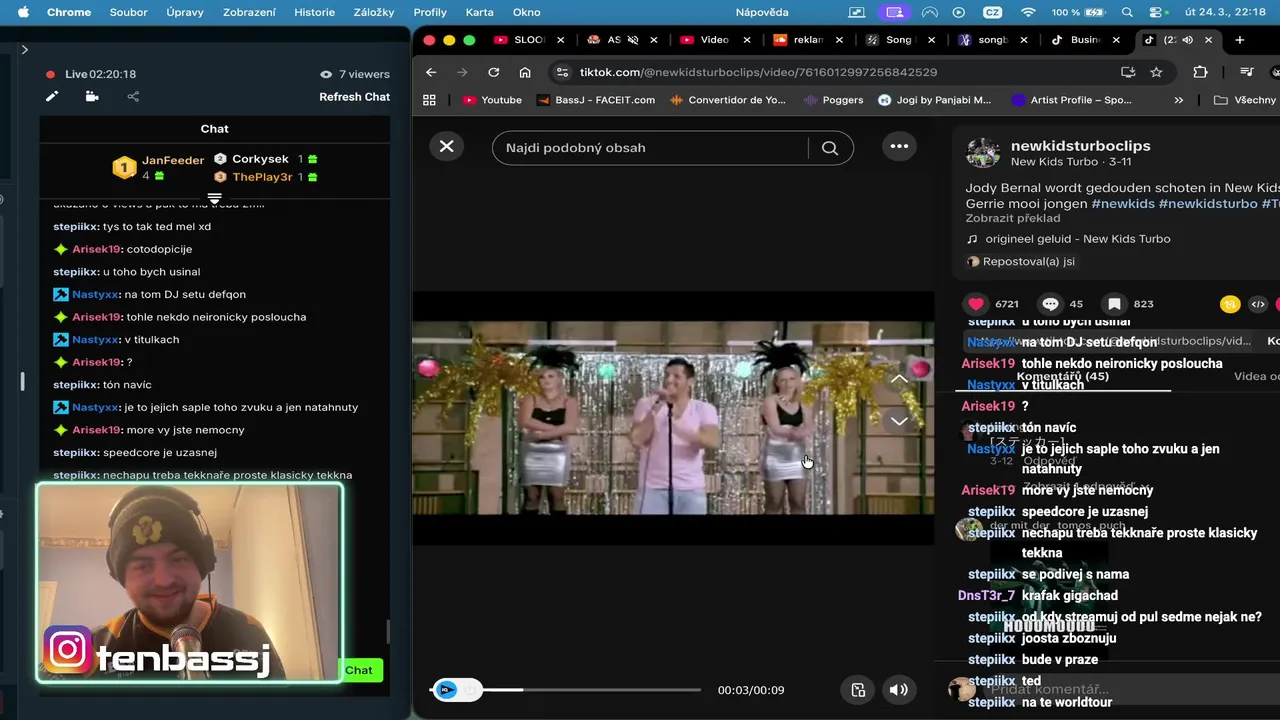The image size is (1280, 720).
Task: Switch to the Song Chrome tab
Action: (x=899, y=40)
